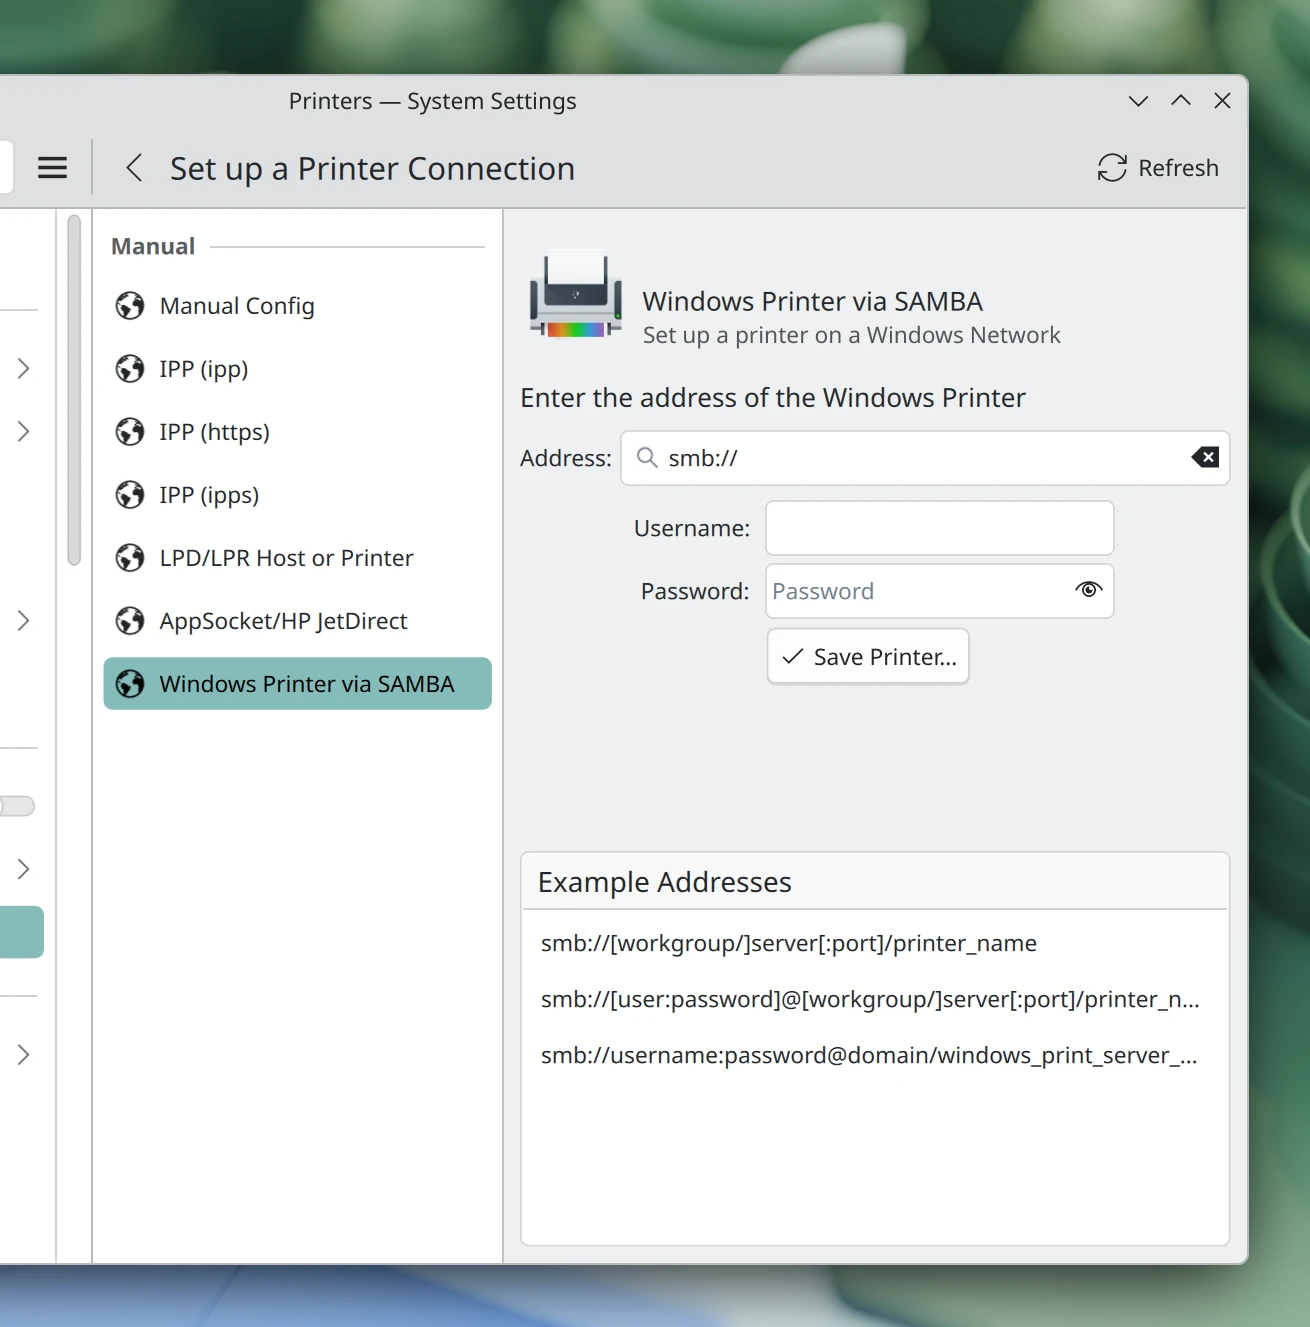Click the printer icon beside Windows Printer via SAMBA
Viewport: 1310px width, 1327px height.
click(575, 295)
